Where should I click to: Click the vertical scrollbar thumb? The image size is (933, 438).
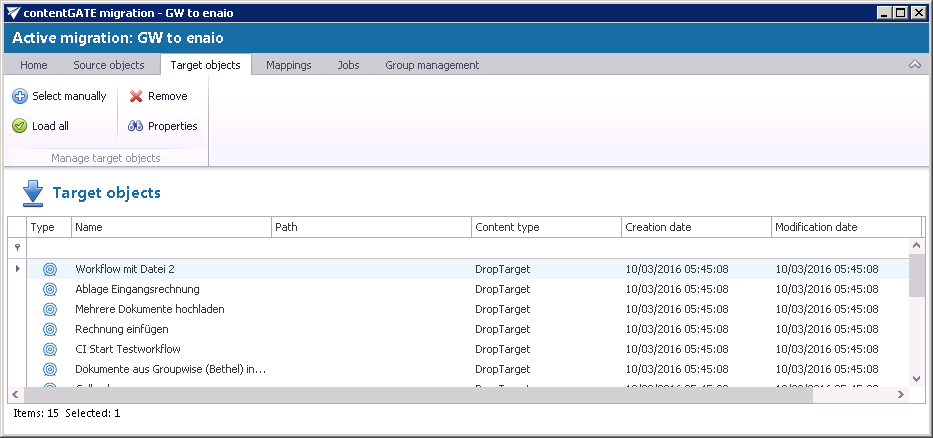coord(916,275)
